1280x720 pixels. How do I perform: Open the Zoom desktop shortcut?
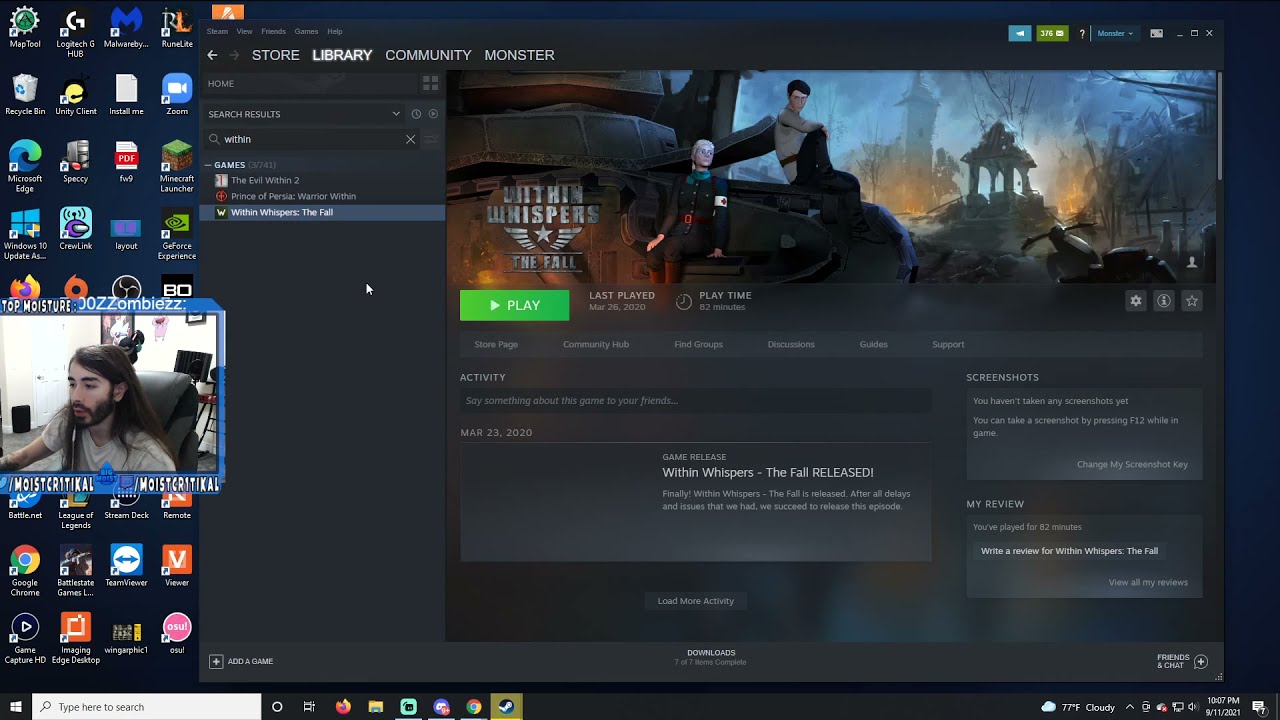(x=177, y=95)
